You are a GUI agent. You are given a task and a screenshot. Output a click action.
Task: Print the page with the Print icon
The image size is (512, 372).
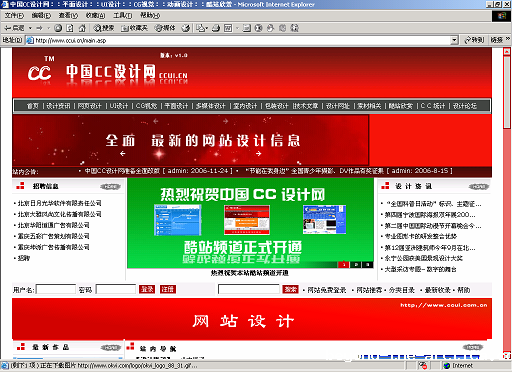click(216, 28)
